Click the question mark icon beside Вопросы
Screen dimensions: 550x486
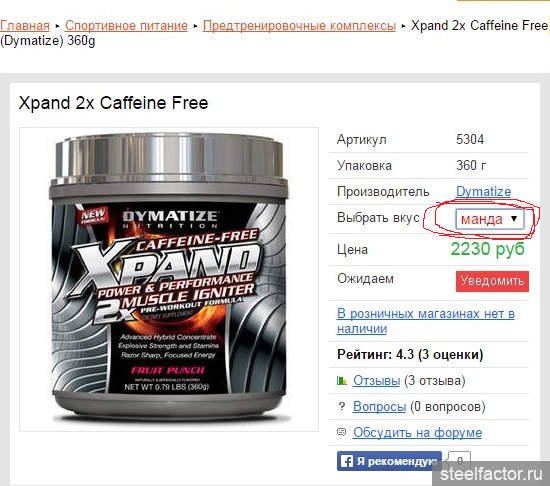pyautogui.click(x=342, y=406)
